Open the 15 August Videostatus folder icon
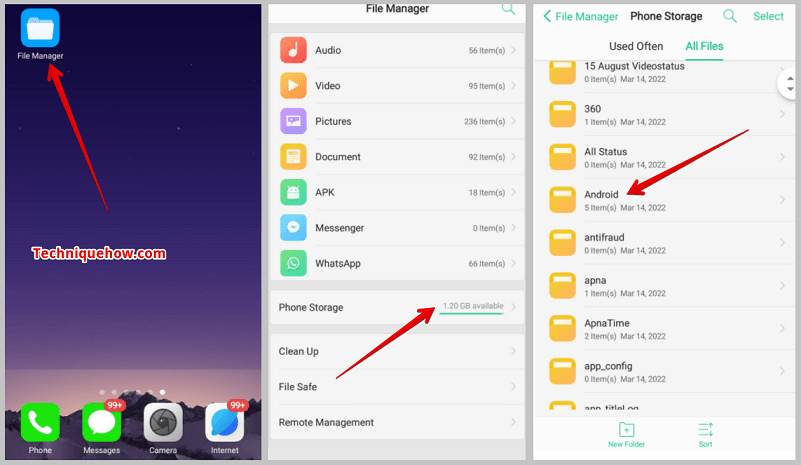 pyautogui.click(x=562, y=72)
